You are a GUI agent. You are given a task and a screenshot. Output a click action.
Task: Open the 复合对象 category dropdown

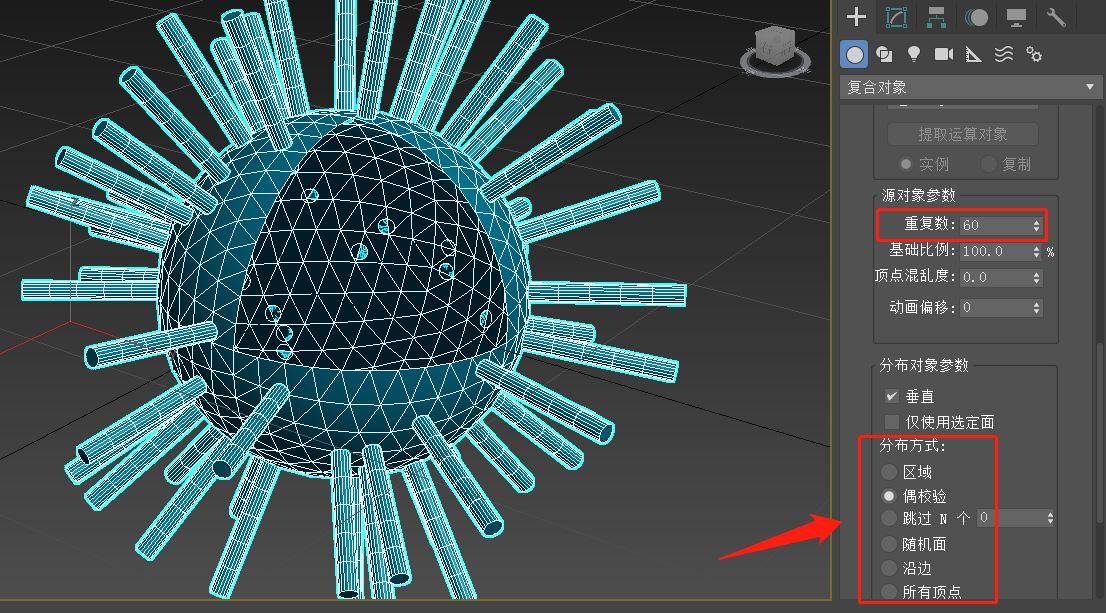pyautogui.click(x=971, y=87)
